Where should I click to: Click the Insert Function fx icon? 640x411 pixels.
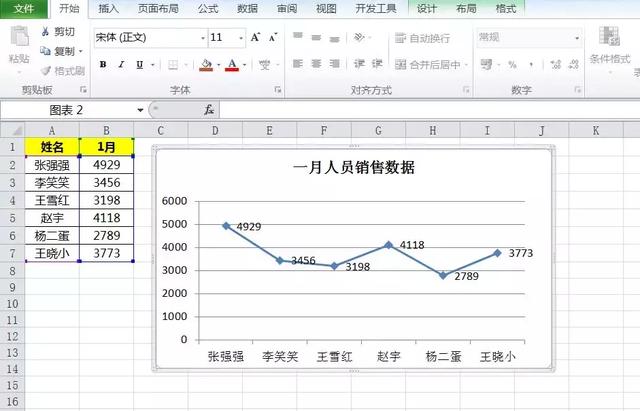point(209,109)
